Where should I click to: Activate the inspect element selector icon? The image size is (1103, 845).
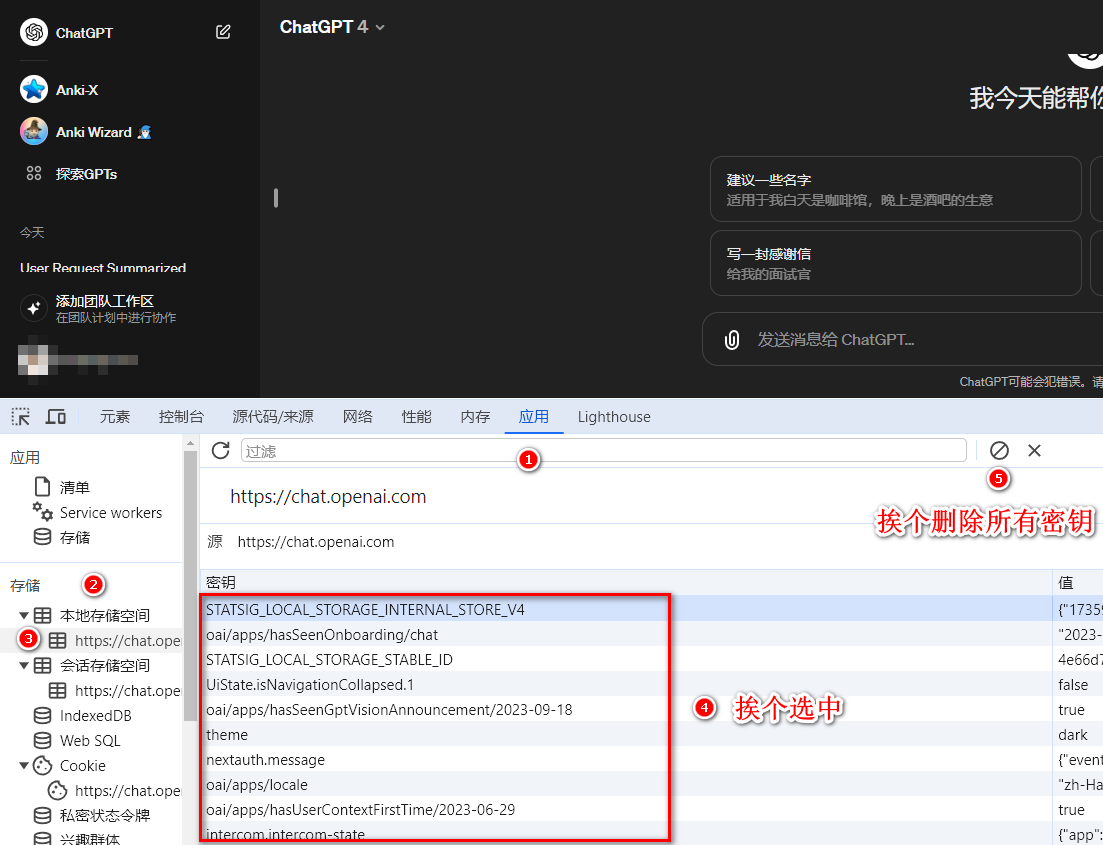(x=20, y=417)
